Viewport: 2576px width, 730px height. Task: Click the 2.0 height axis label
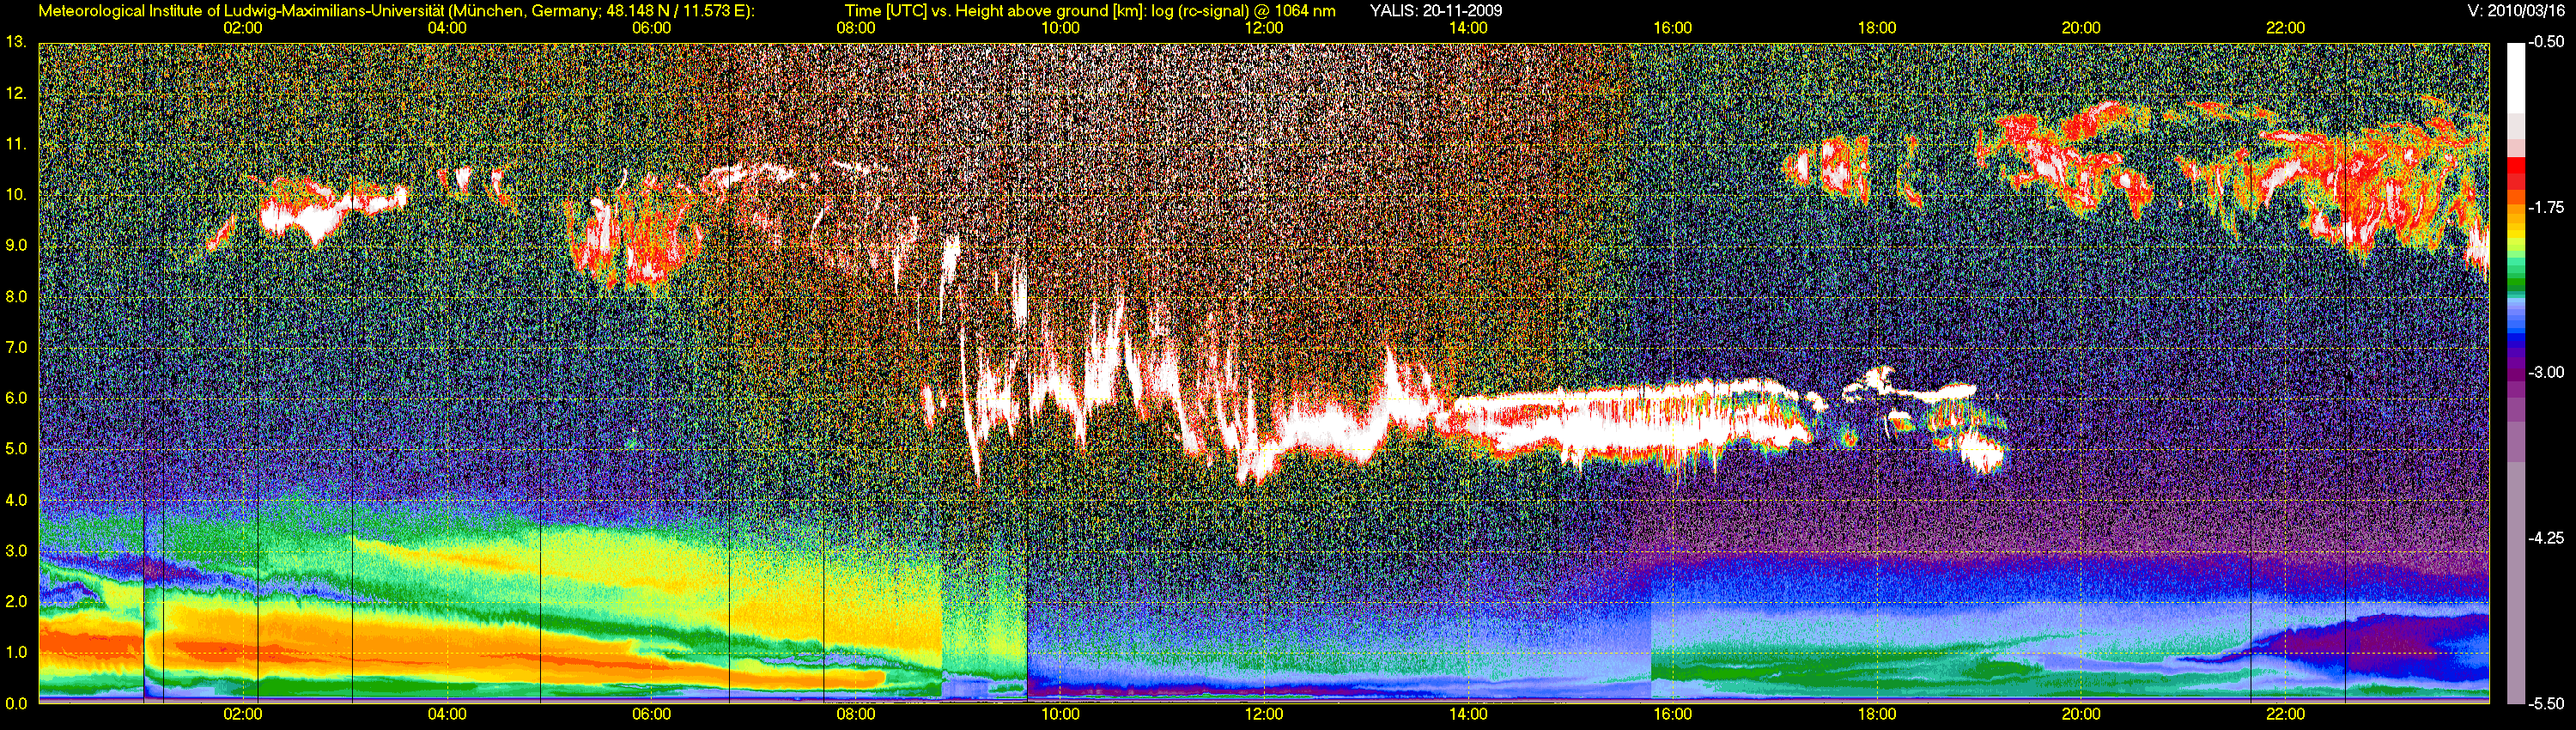pyautogui.click(x=15, y=601)
